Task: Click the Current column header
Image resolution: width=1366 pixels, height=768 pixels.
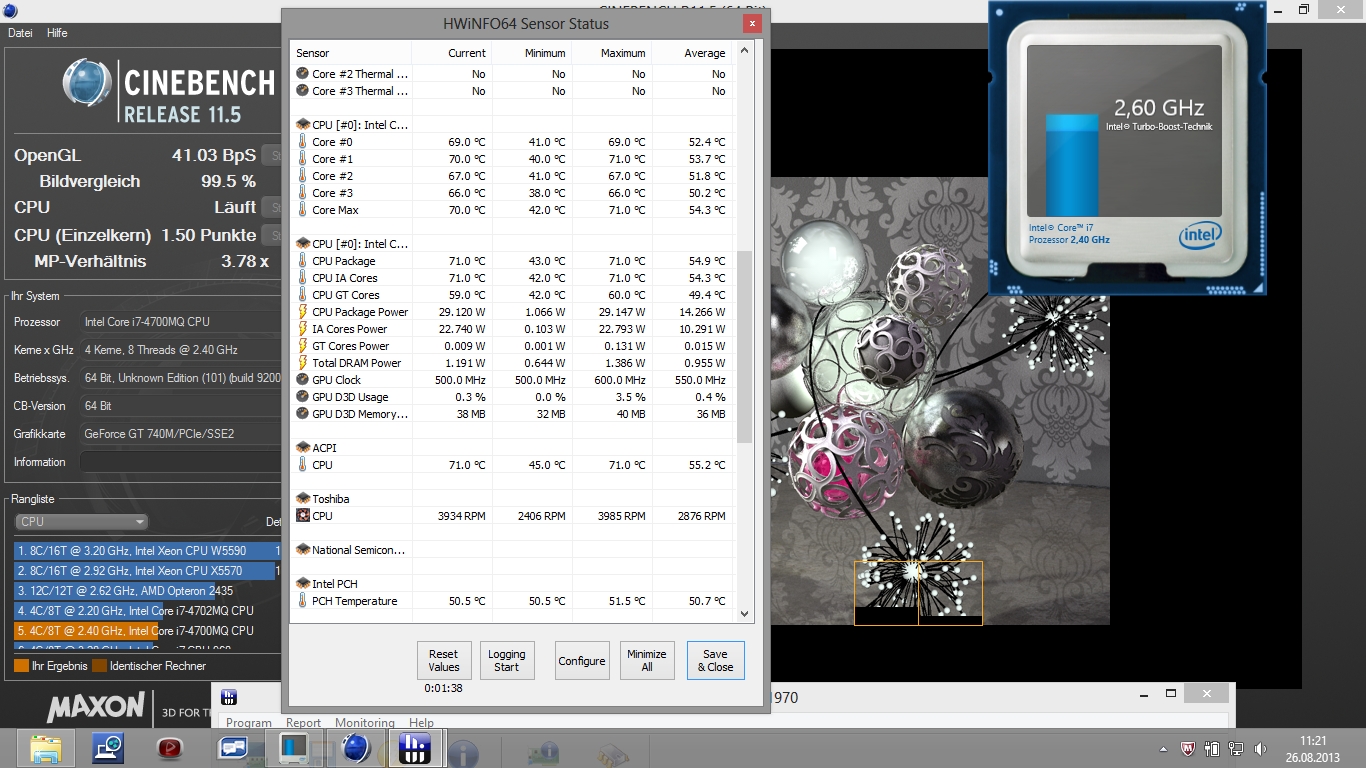Action: click(x=451, y=53)
